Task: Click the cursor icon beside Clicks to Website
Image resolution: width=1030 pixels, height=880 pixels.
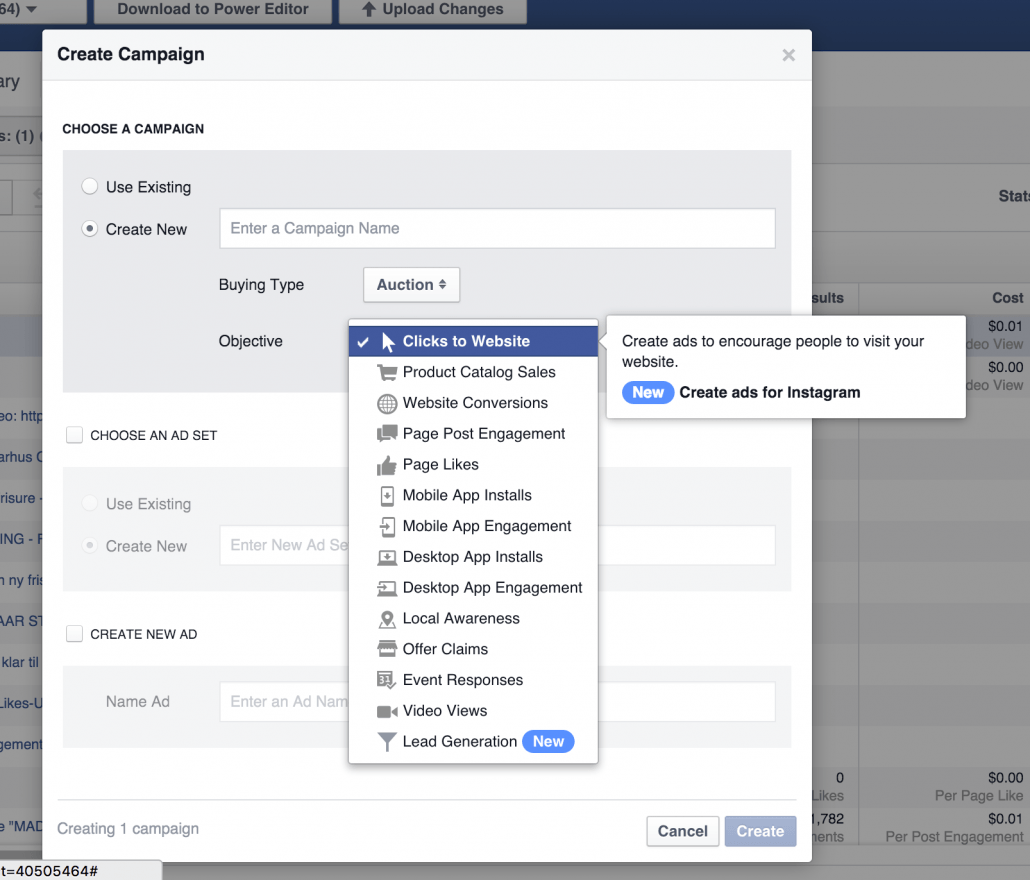Action: click(388, 342)
